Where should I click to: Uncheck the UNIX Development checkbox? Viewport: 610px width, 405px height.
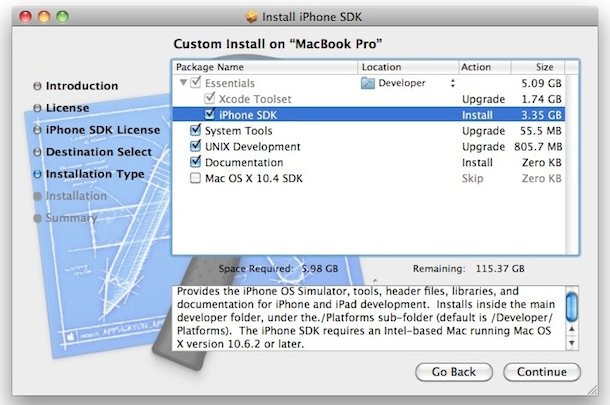pyautogui.click(x=196, y=146)
